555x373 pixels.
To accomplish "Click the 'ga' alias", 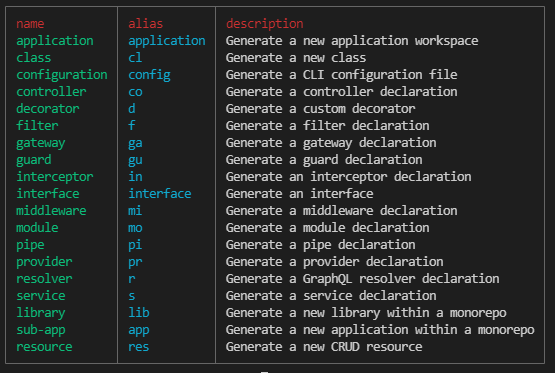I will click(x=135, y=143).
